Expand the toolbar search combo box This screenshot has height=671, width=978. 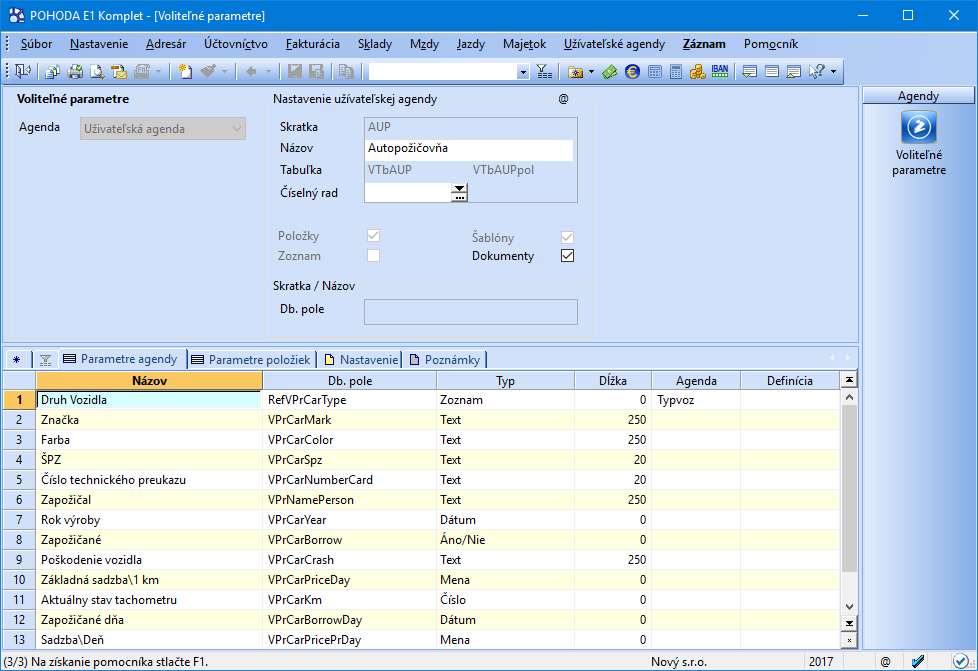(523, 72)
